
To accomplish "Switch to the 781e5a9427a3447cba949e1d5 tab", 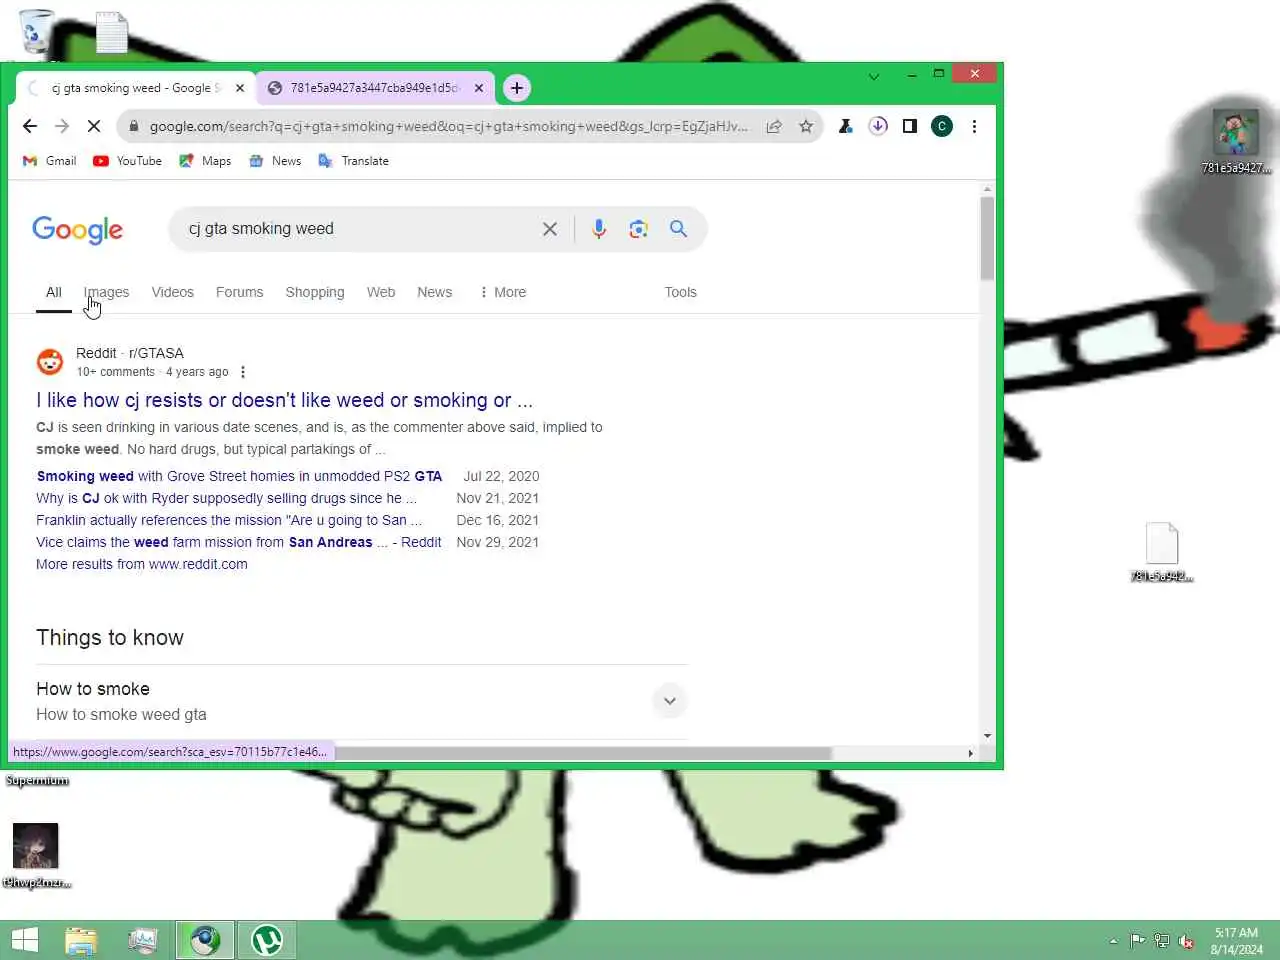I will click(375, 88).
